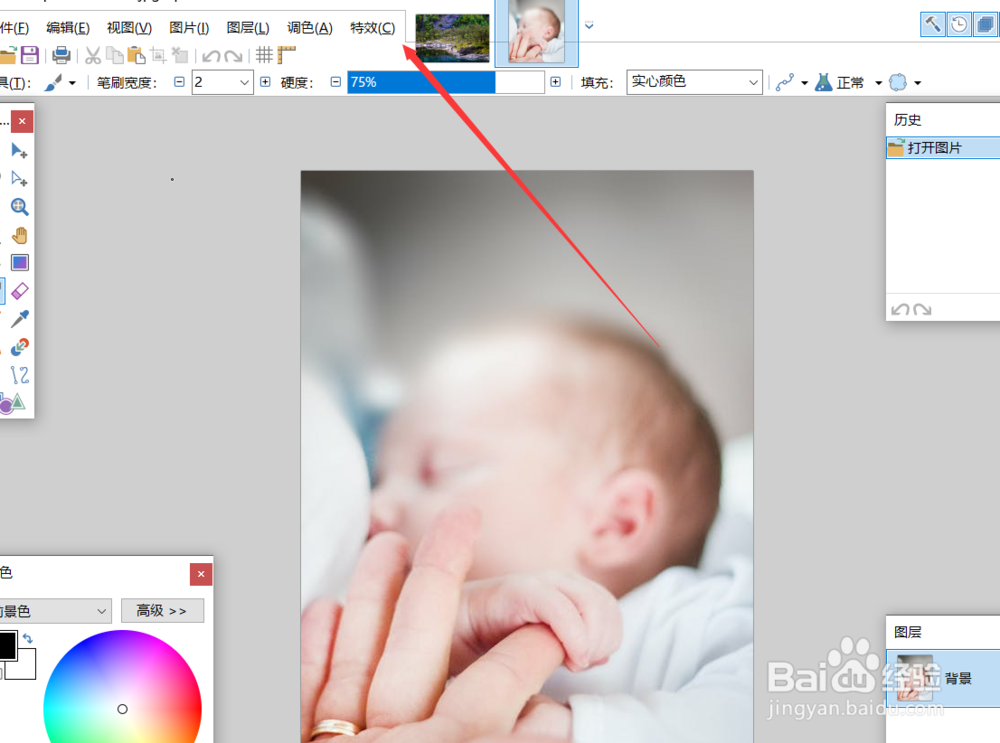
Task: Expand the curve mode dropdown arrow
Action: pos(804,83)
